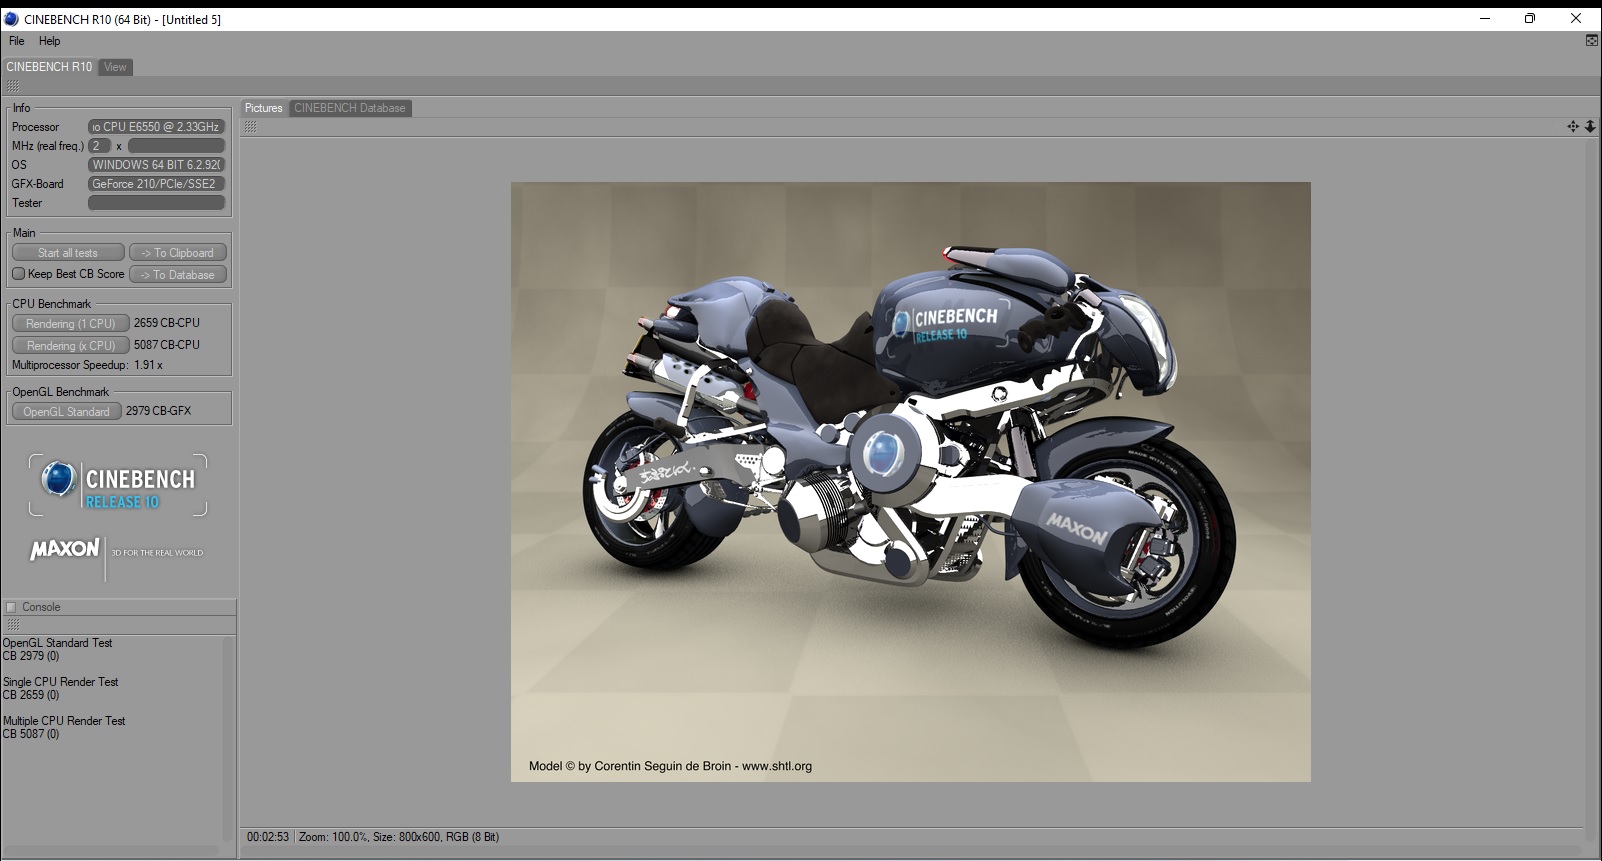Run the Rendering (x CPU) test
This screenshot has height=861, width=1602.
pos(70,346)
